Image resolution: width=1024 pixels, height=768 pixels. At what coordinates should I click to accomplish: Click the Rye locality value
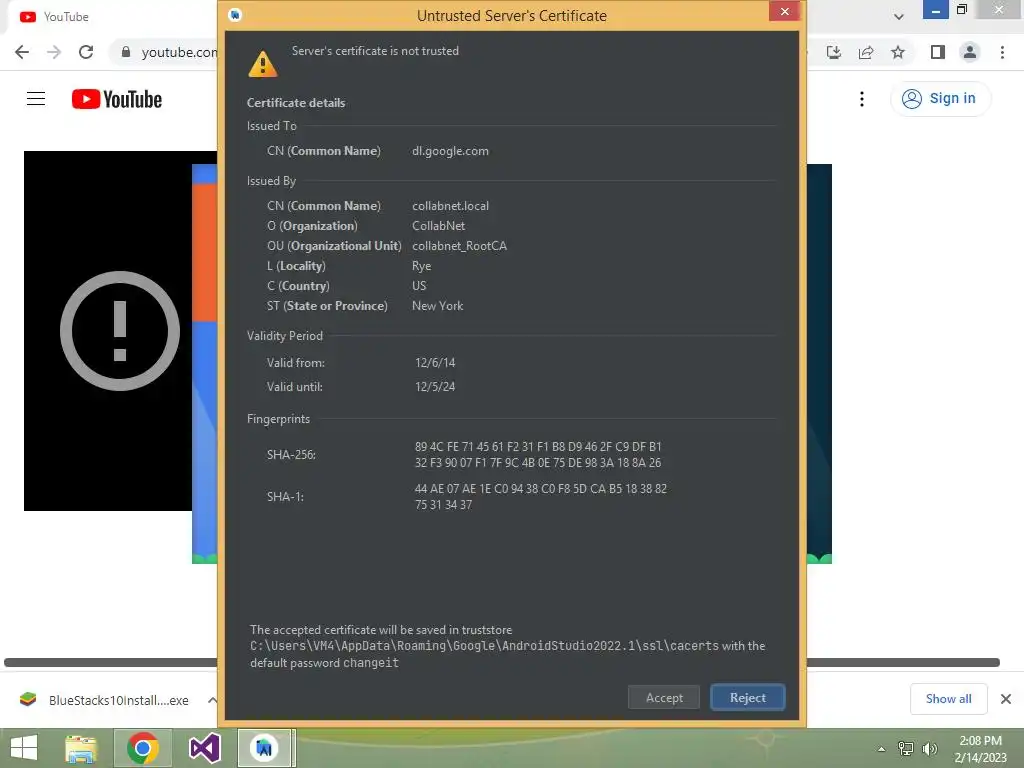421,266
